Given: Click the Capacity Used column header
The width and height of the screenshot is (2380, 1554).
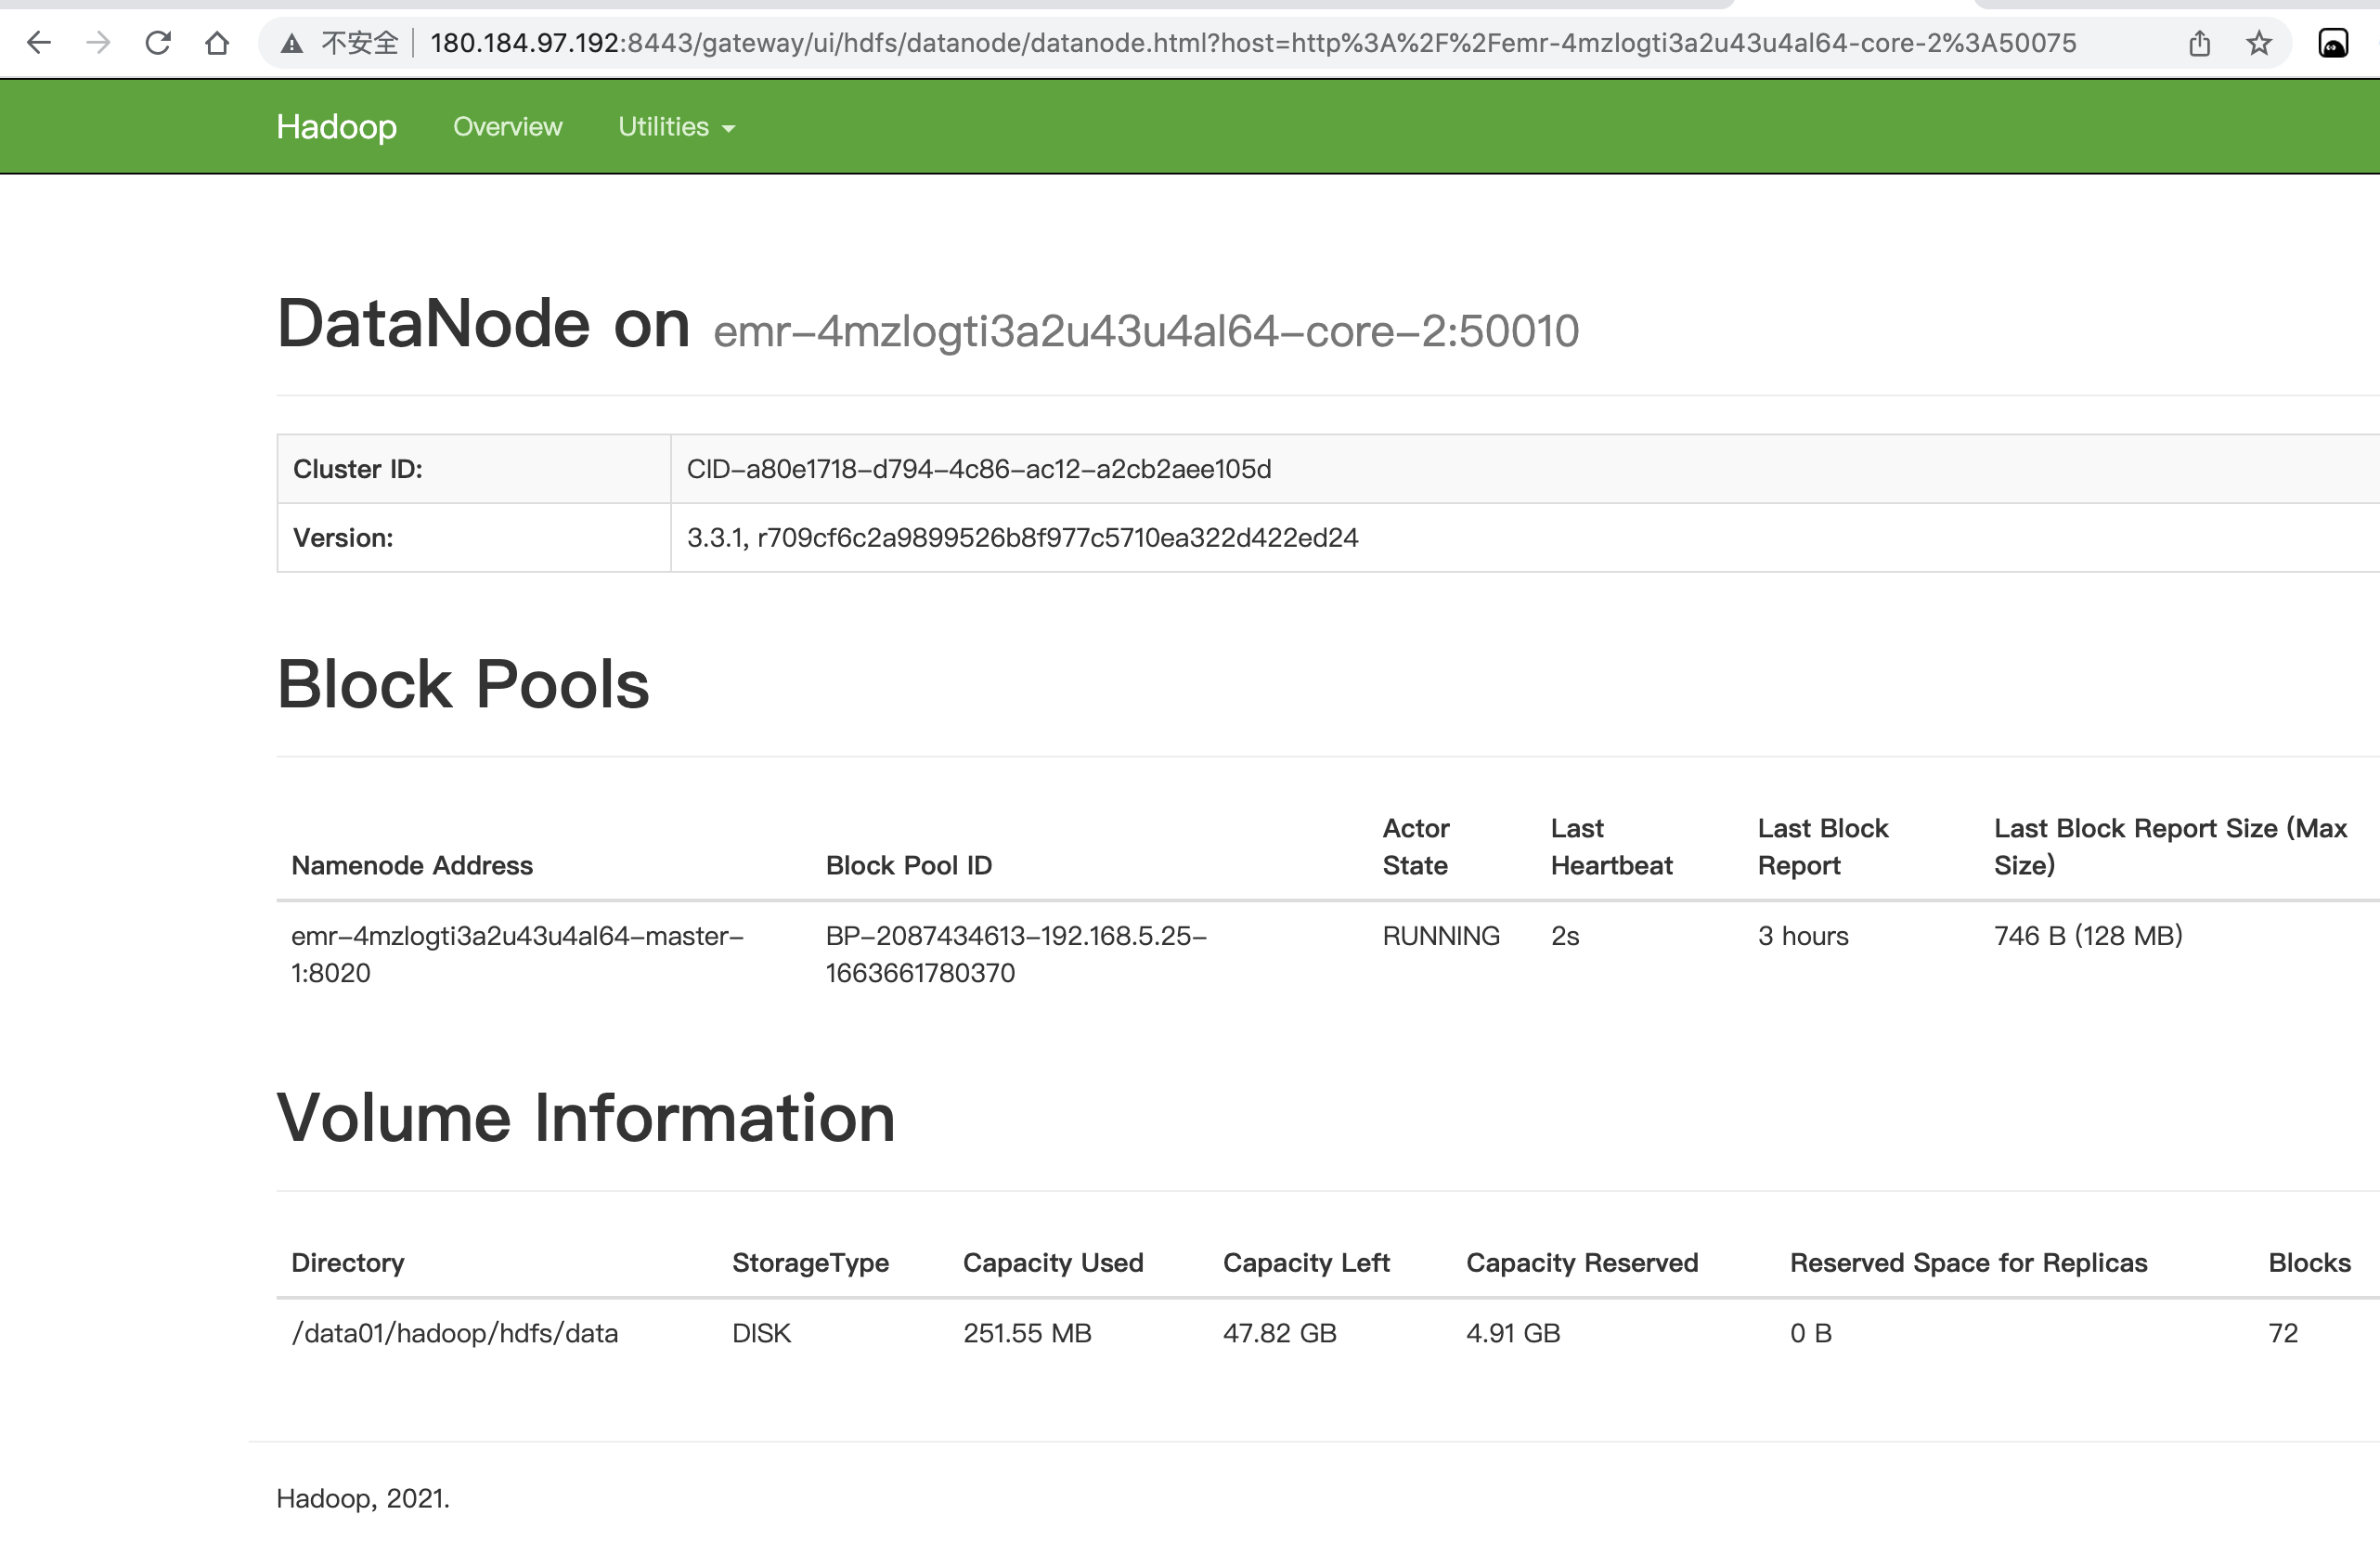Looking at the screenshot, I should (1052, 1263).
